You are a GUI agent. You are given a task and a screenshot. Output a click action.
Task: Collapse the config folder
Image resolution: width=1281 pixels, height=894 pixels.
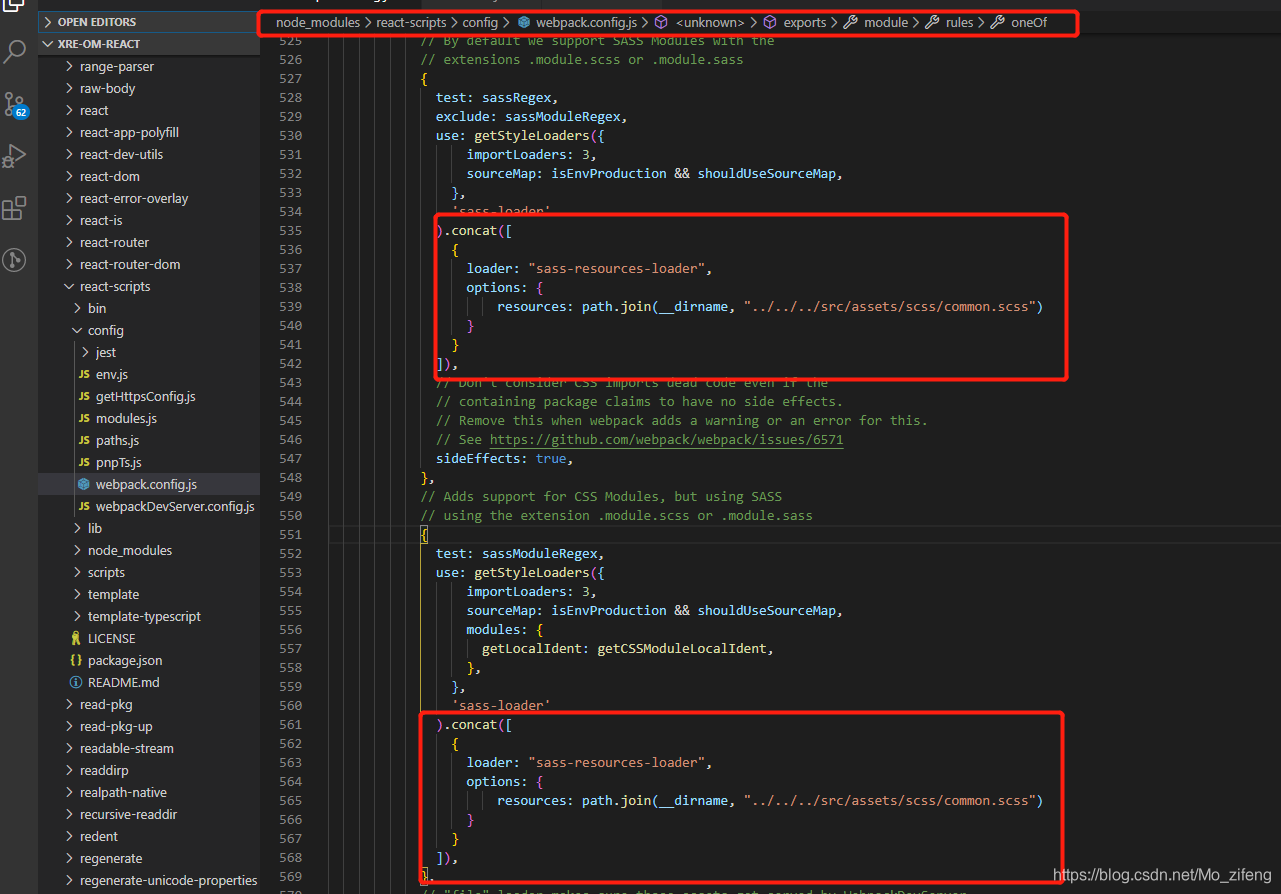pos(77,330)
